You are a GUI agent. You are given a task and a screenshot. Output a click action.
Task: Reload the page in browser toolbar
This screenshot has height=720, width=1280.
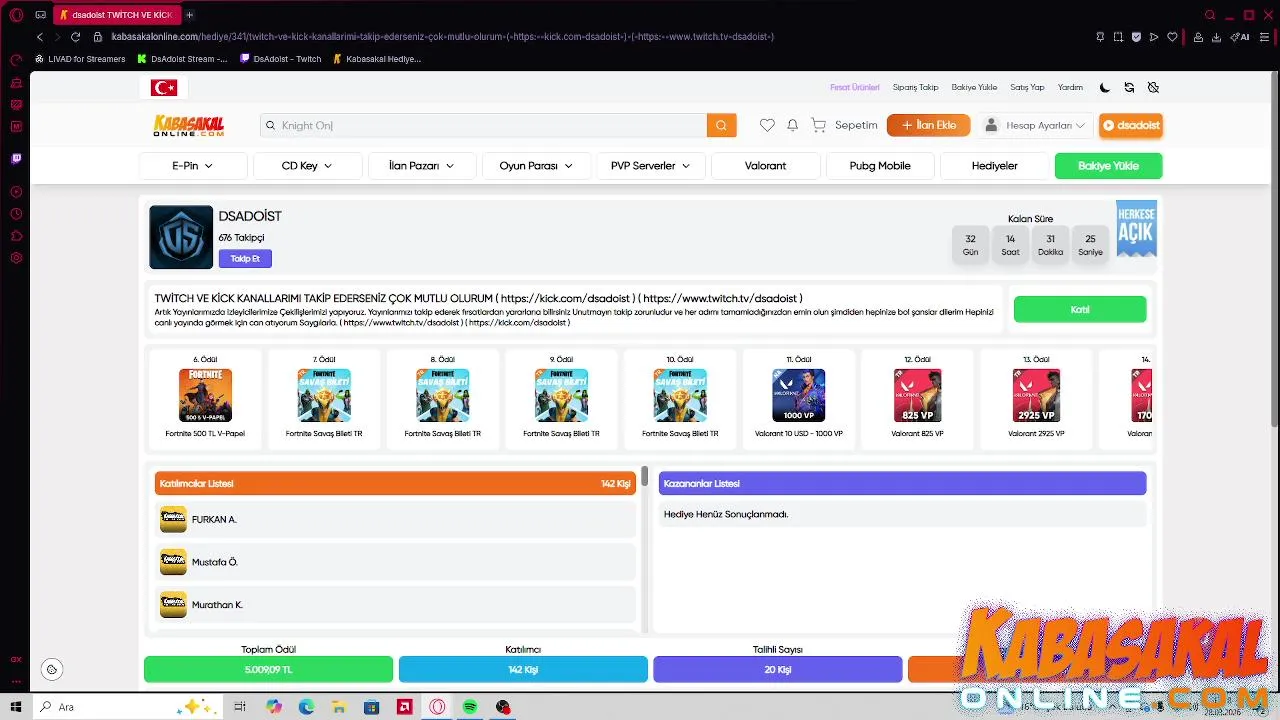(75, 37)
